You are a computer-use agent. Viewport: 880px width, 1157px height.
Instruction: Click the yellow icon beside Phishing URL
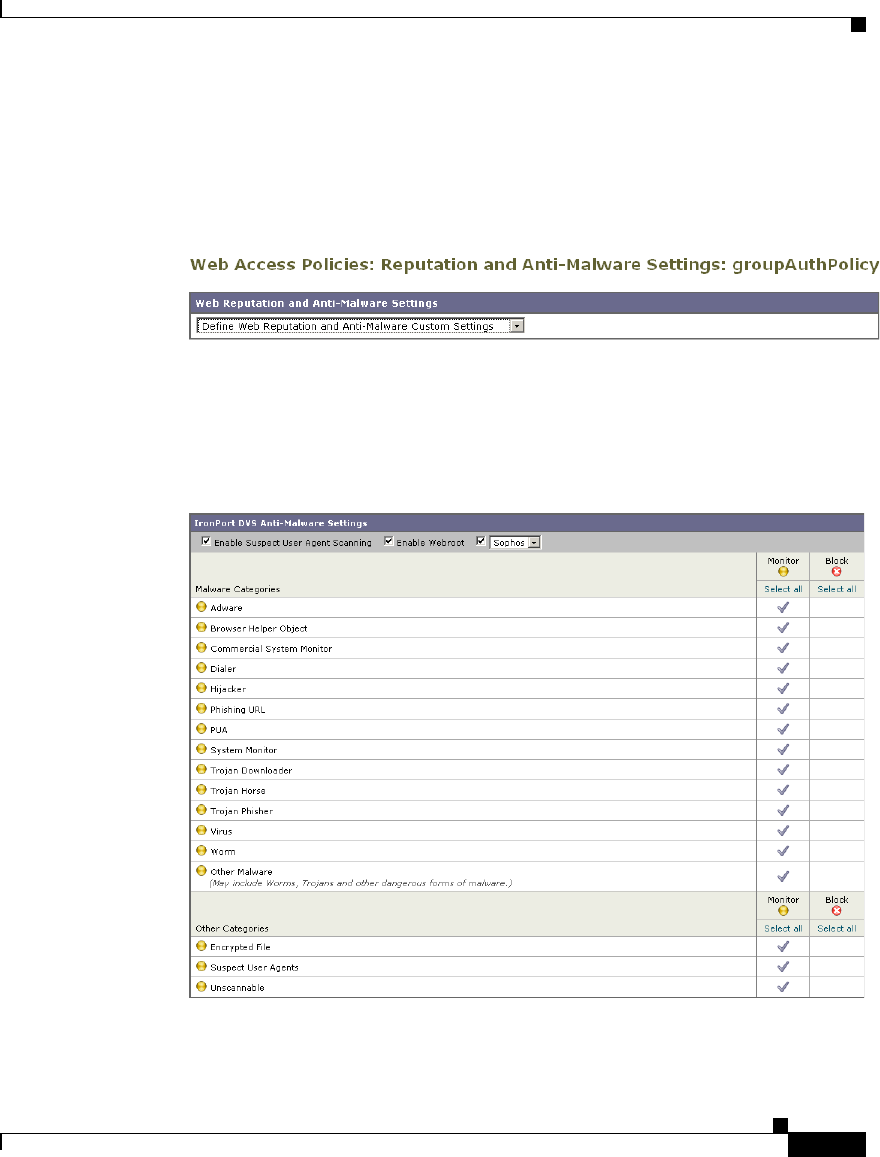pyautogui.click(x=201, y=708)
